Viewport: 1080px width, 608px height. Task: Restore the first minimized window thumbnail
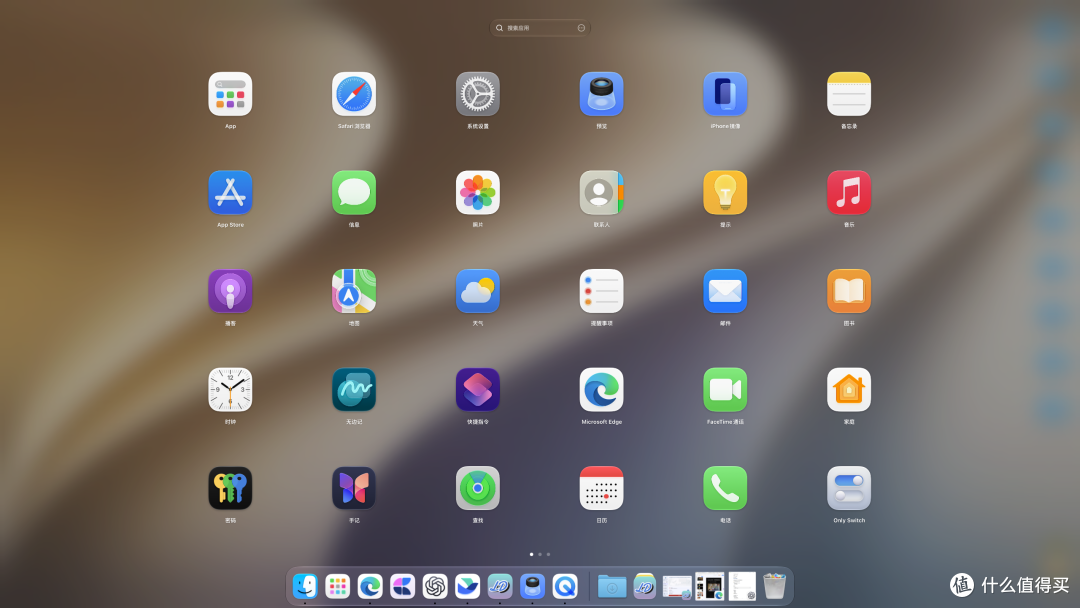(x=677, y=587)
